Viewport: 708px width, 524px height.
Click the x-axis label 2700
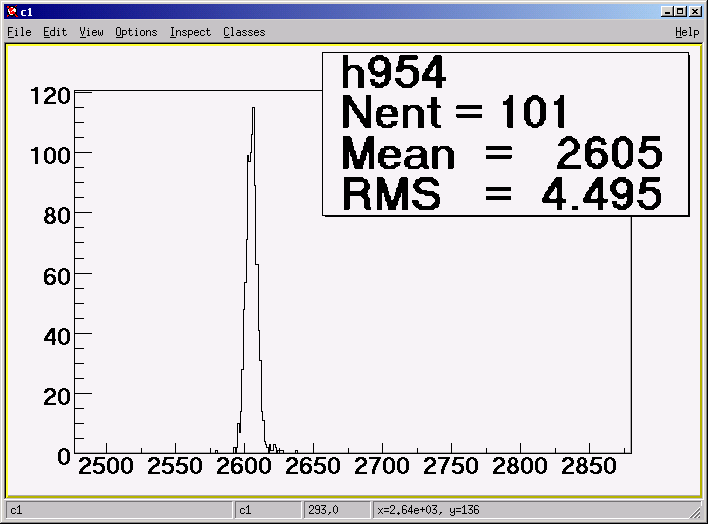[382, 466]
